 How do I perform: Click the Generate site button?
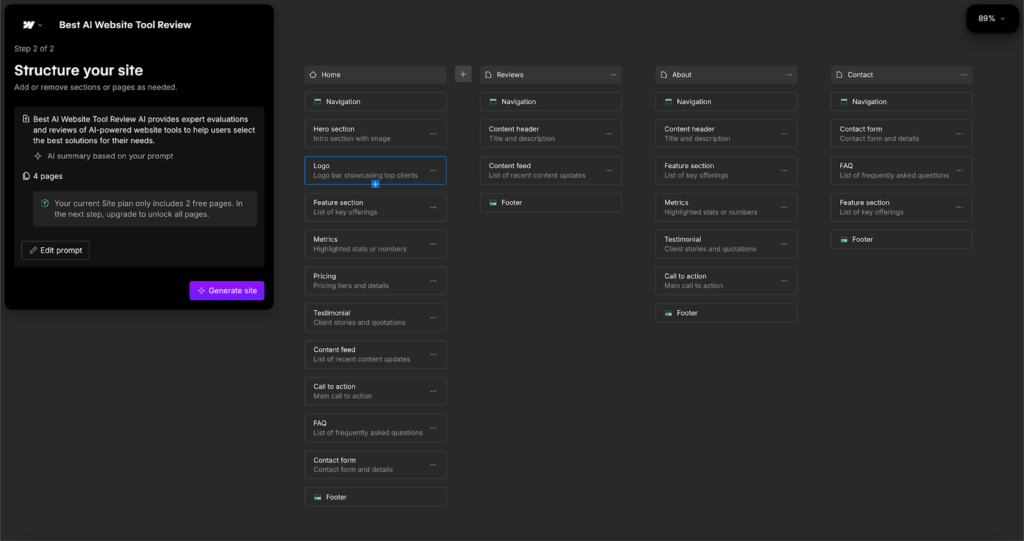tap(227, 290)
